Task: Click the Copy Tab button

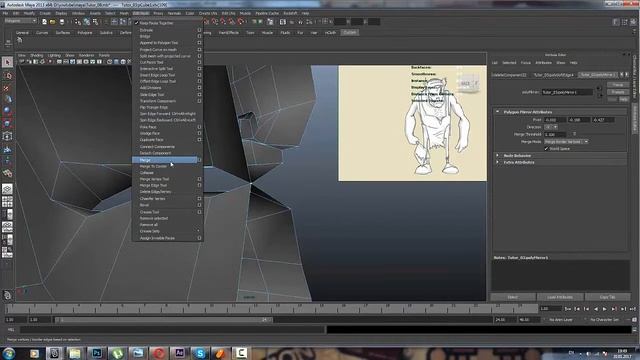Action: click(607, 297)
